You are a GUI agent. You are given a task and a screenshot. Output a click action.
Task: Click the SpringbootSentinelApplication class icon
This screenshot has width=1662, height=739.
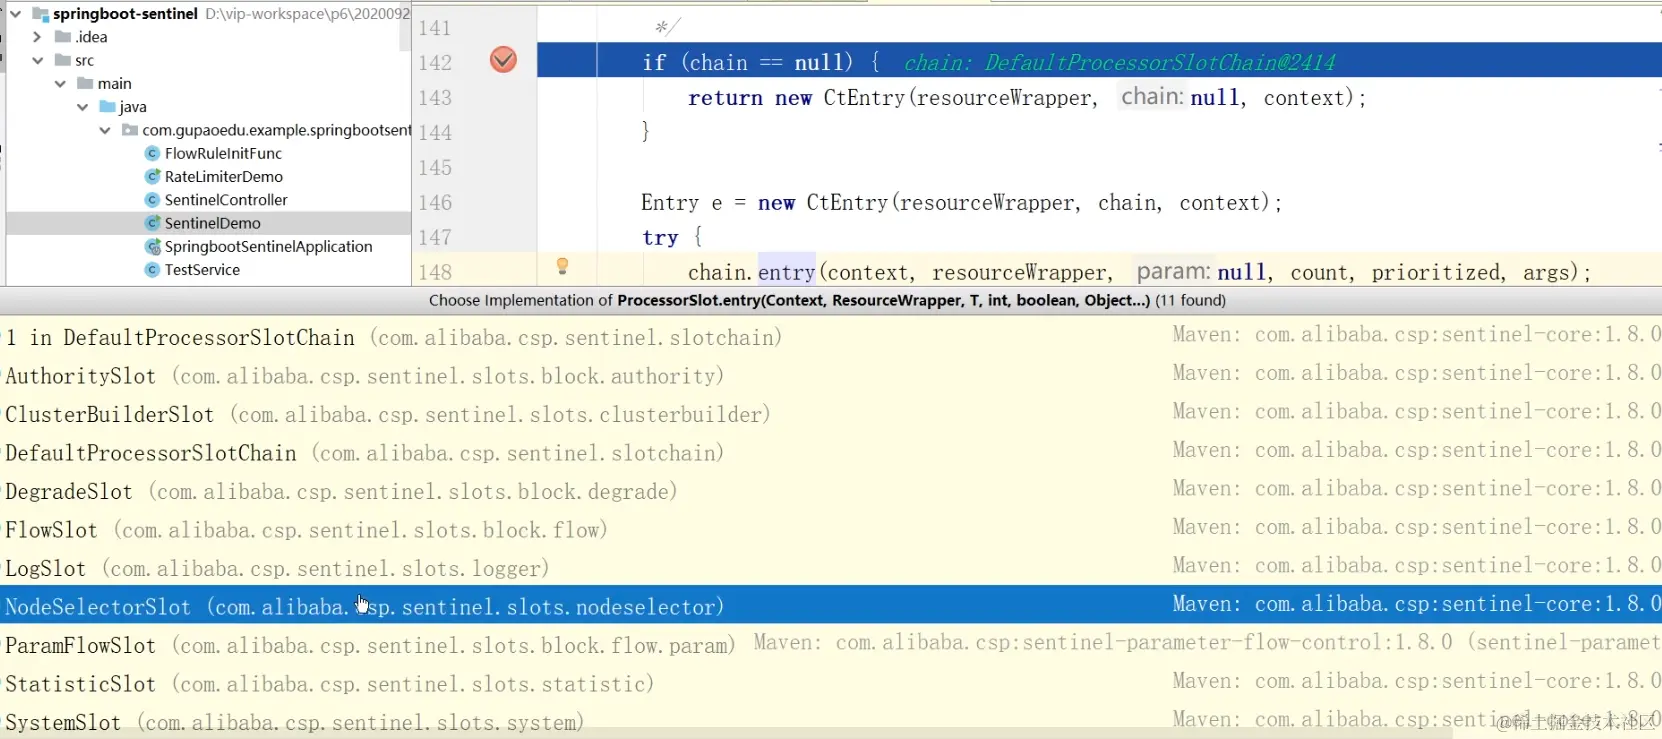tap(152, 246)
